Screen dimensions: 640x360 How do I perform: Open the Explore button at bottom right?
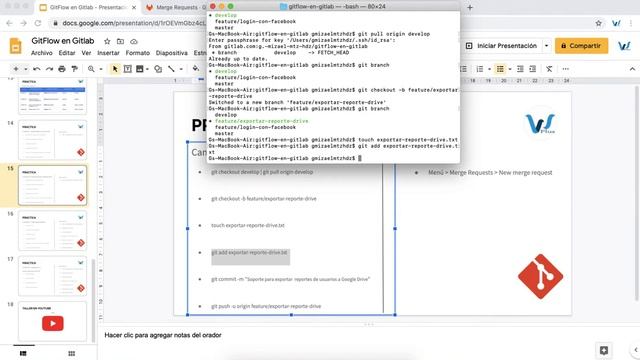tap(604, 350)
